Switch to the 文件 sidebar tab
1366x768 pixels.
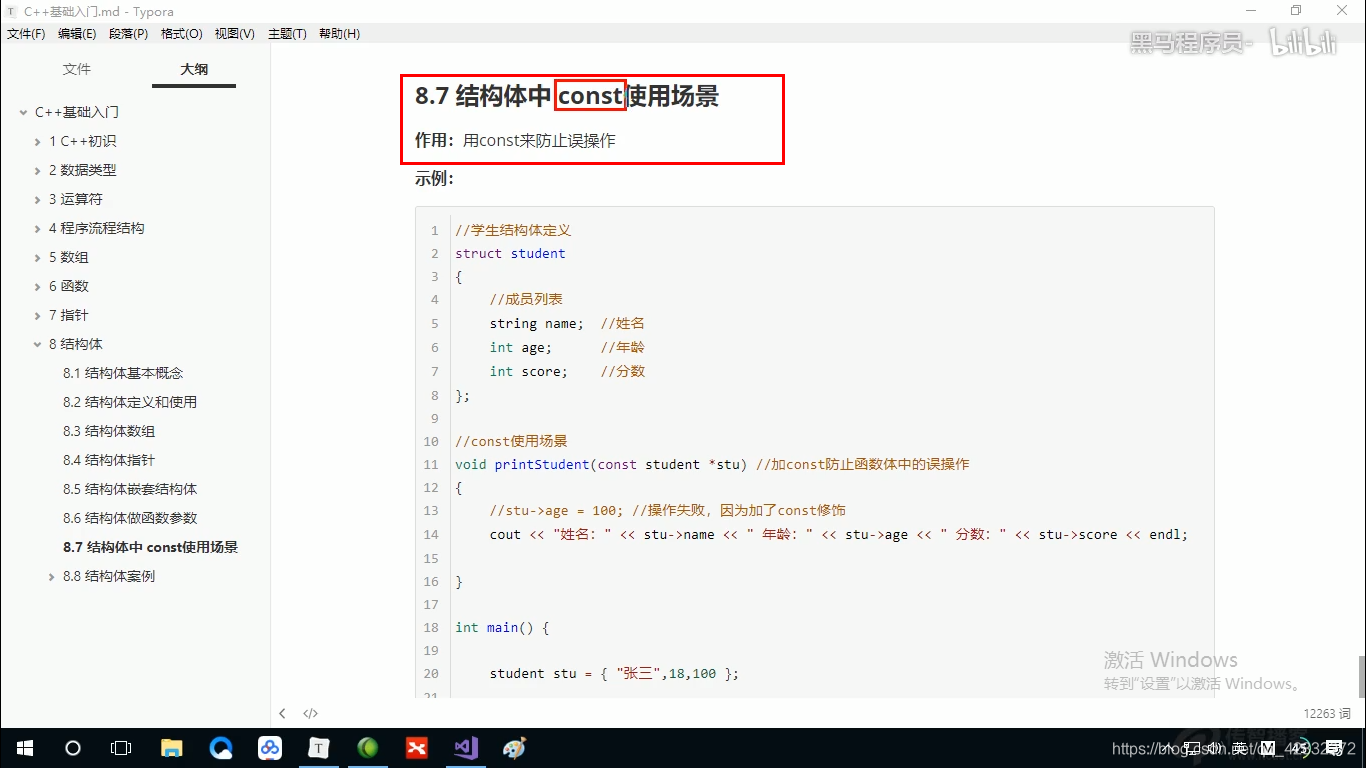77,69
